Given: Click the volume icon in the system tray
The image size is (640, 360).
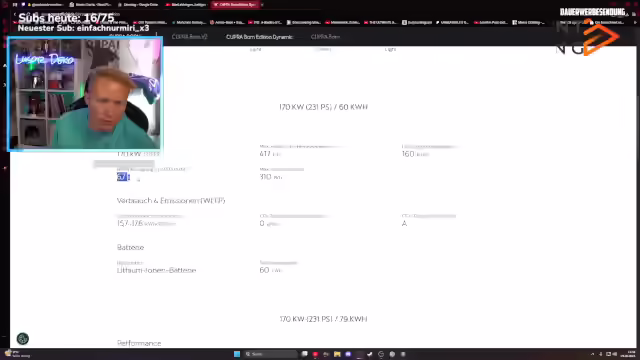Looking at the screenshot, I should point(615,354).
